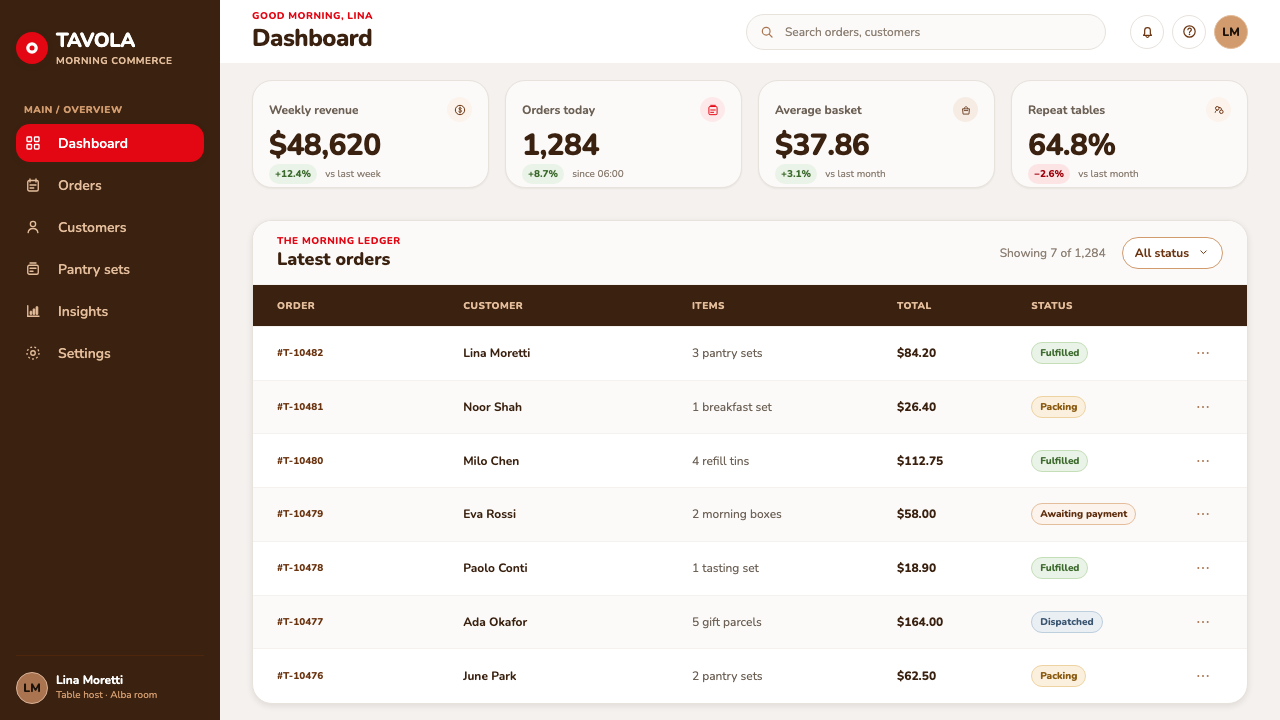Click the Orders today icon
1280x720 pixels.
713,110
